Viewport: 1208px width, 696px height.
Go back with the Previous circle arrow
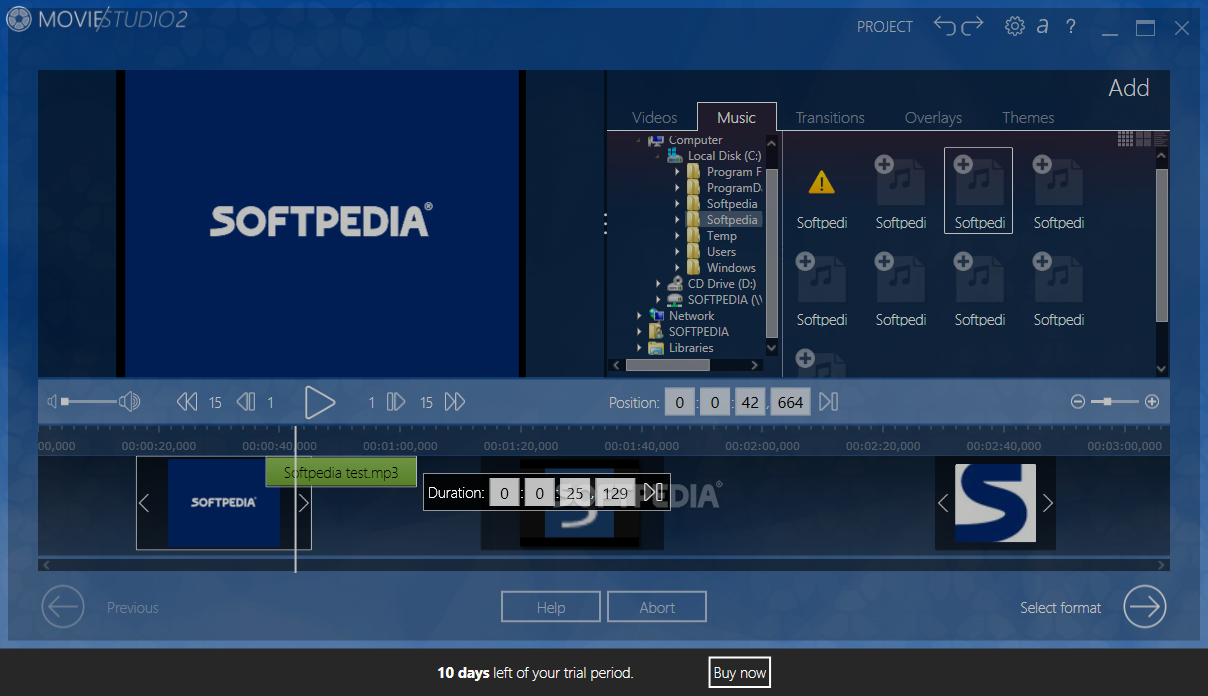click(x=63, y=607)
